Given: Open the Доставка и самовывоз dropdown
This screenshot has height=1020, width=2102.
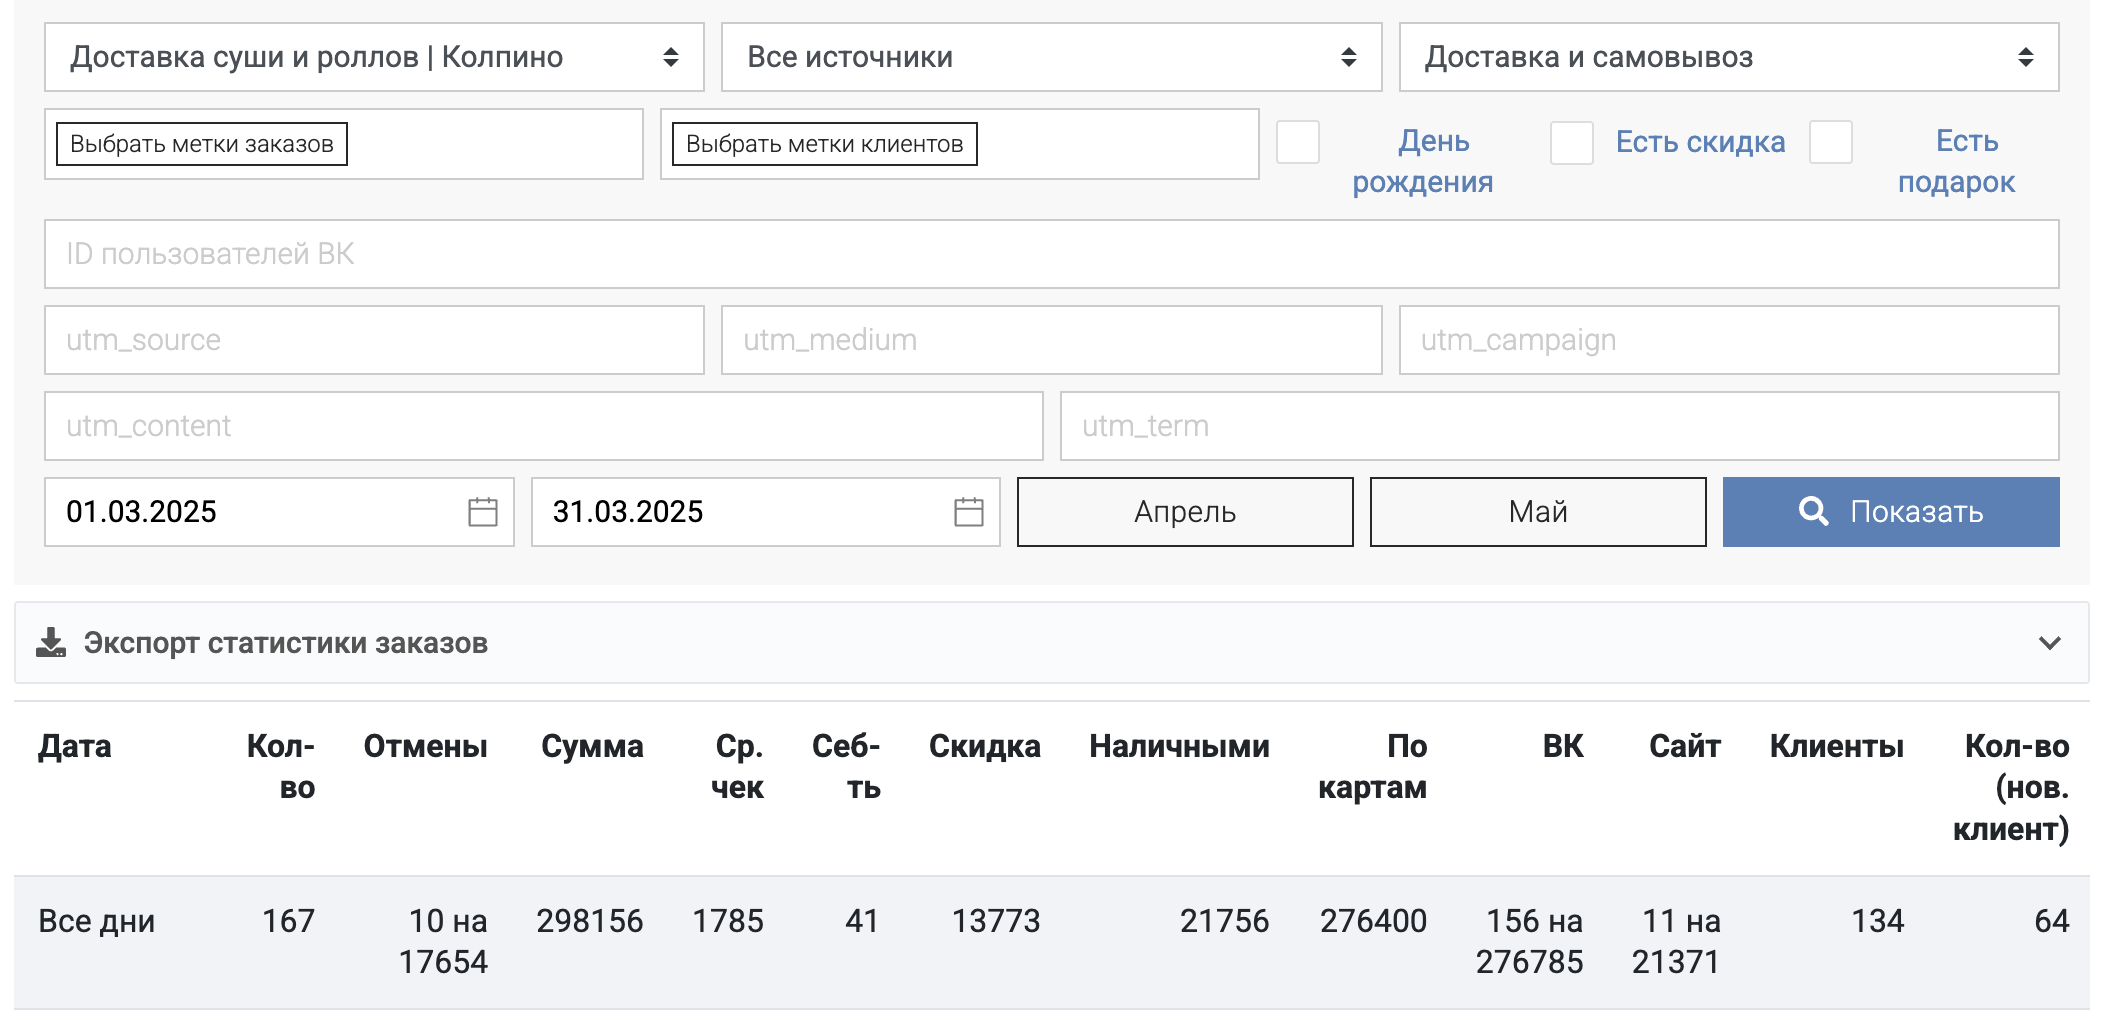Looking at the screenshot, I should 1729,57.
